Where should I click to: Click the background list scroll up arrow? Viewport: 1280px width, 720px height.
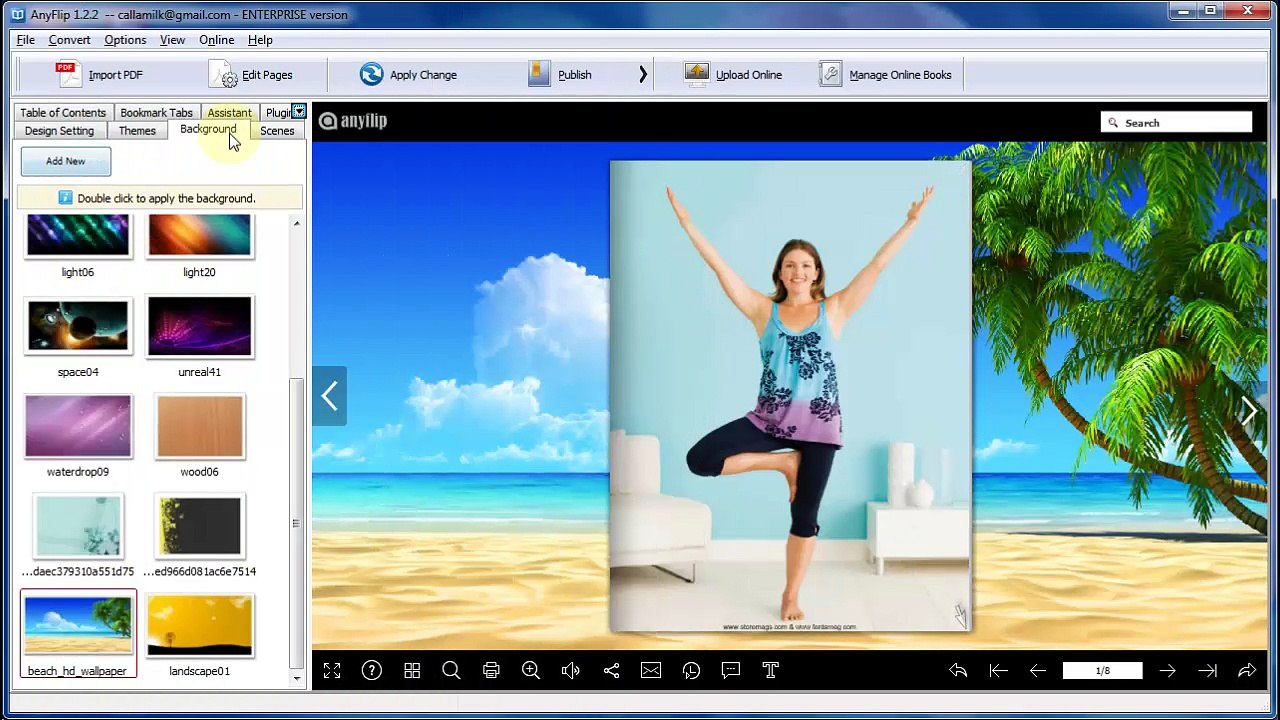(x=296, y=223)
